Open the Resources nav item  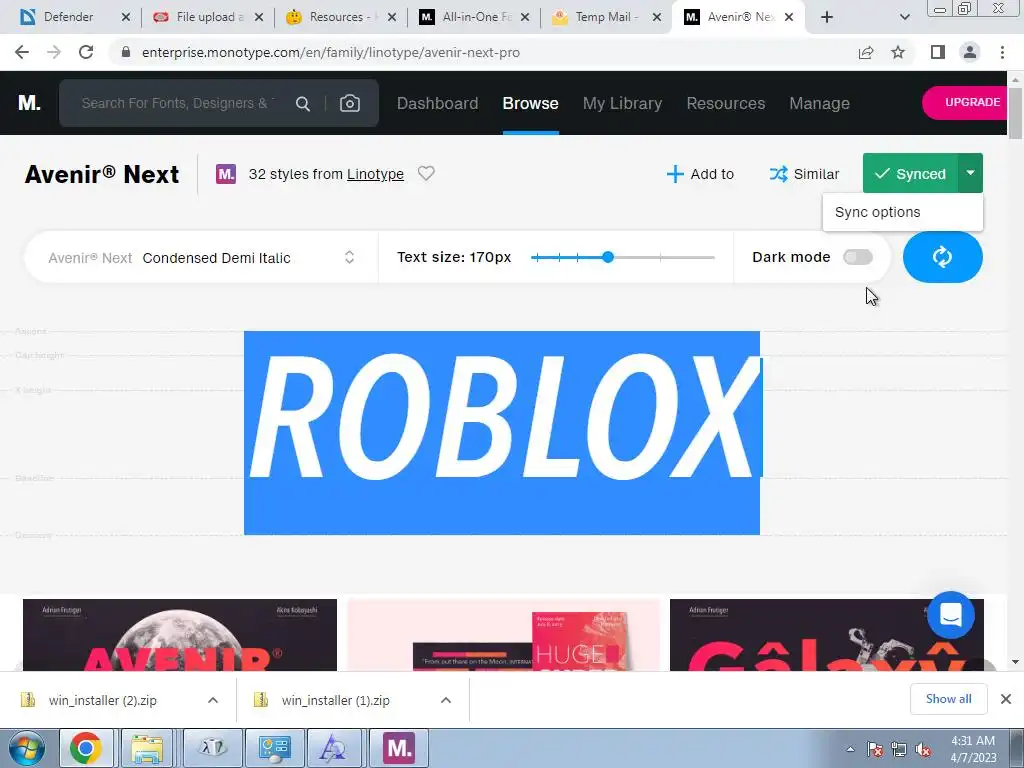tap(726, 103)
